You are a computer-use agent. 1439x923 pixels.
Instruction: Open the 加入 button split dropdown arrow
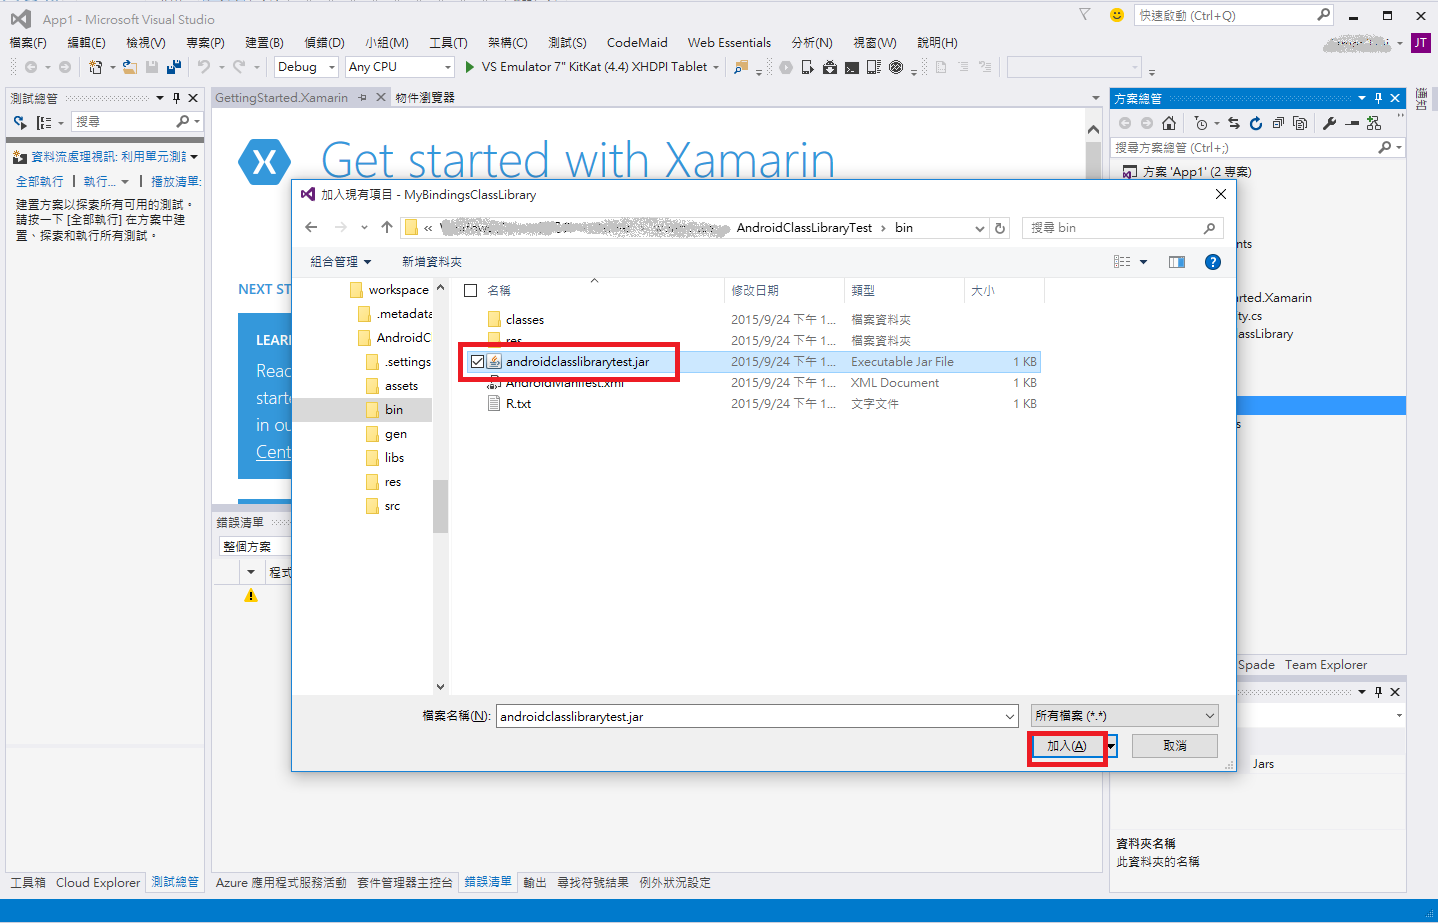coord(1111,746)
